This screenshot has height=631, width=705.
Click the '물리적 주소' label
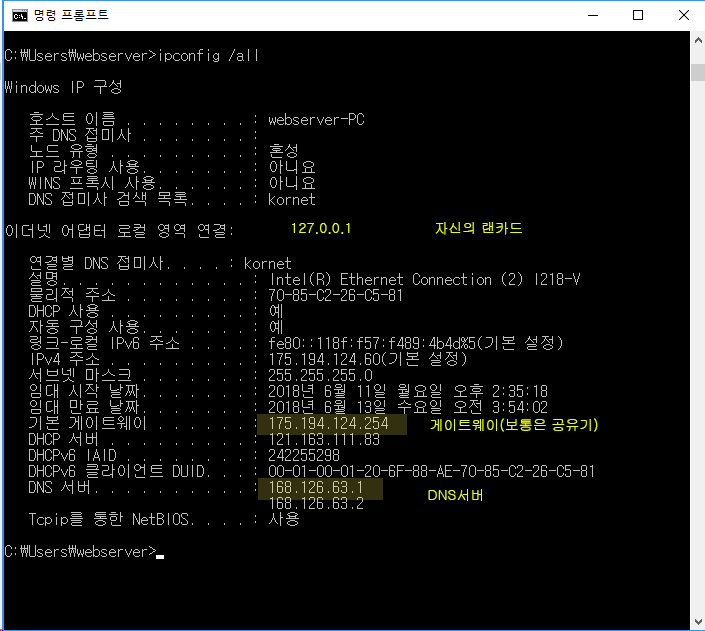(x=72, y=295)
